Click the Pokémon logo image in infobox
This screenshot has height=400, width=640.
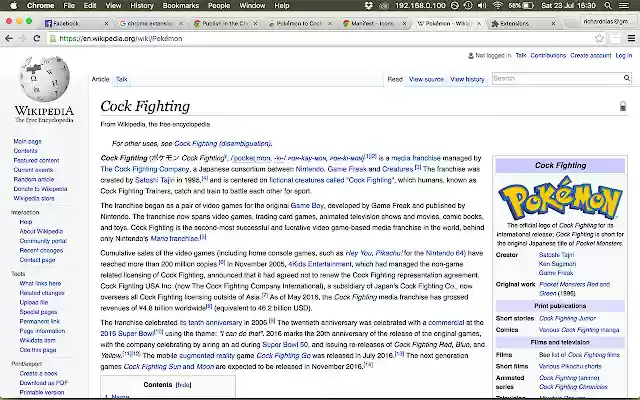(x=560, y=200)
